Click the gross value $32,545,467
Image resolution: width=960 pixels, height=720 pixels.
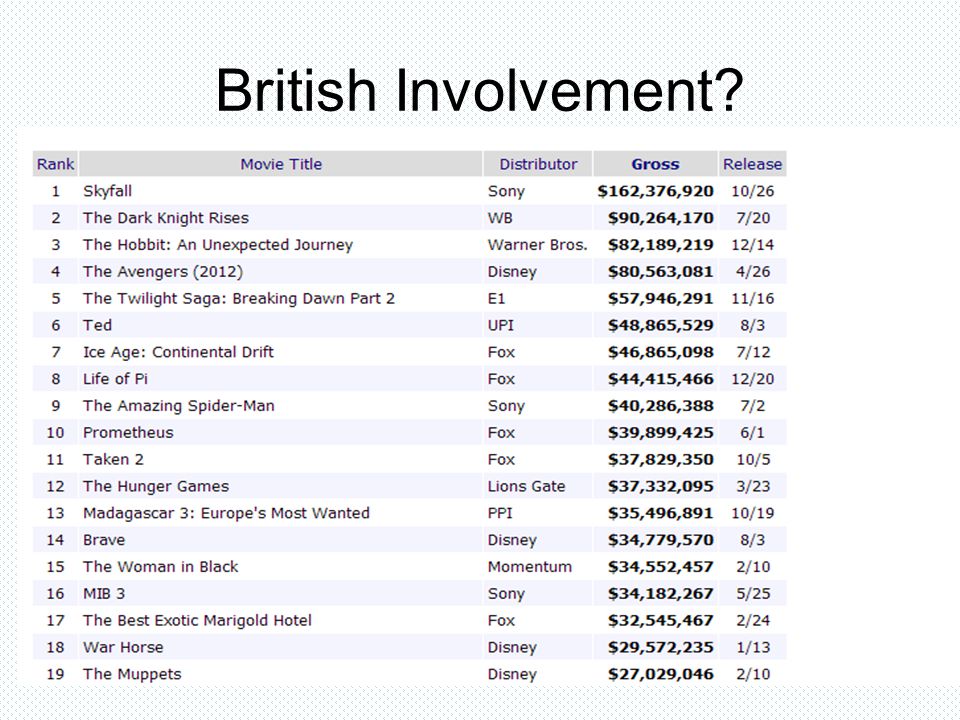[x=661, y=621]
